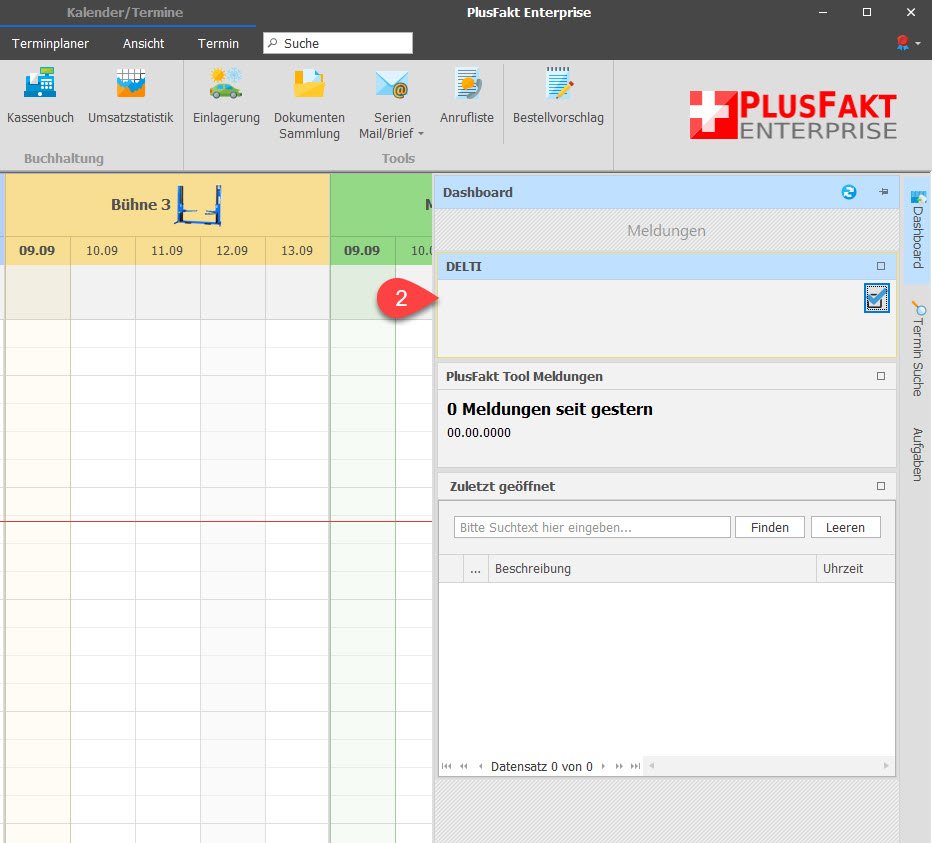Click the PlusFakt Enterprise logo
This screenshot has height=843, width=932.
click(x=793, y=115)
